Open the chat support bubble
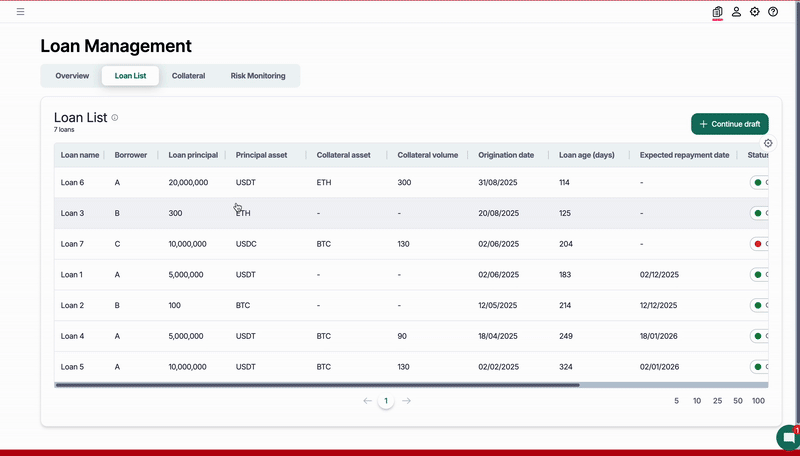Viewport: 800px width, 456px height. (x=788, y=438)
